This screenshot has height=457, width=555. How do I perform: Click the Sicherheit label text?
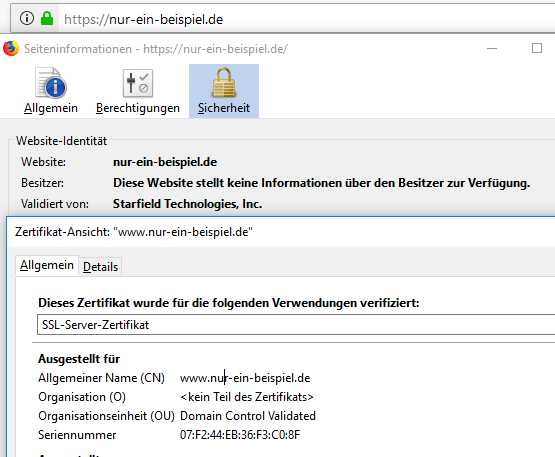click(x=224, y=108)
